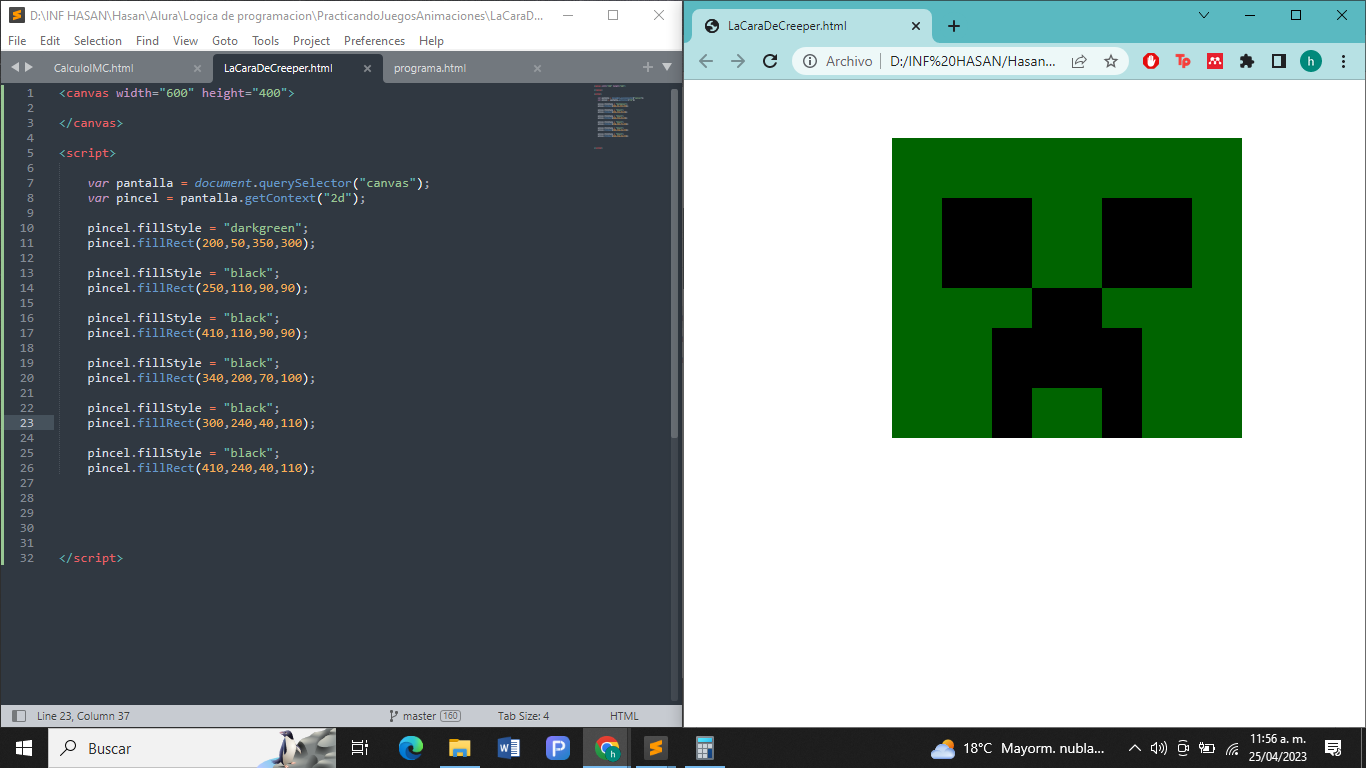The height and width of the screenshot is (768, 1366).
Task: Click the Line 23, Column 37 status text
Action: point(83,716)
